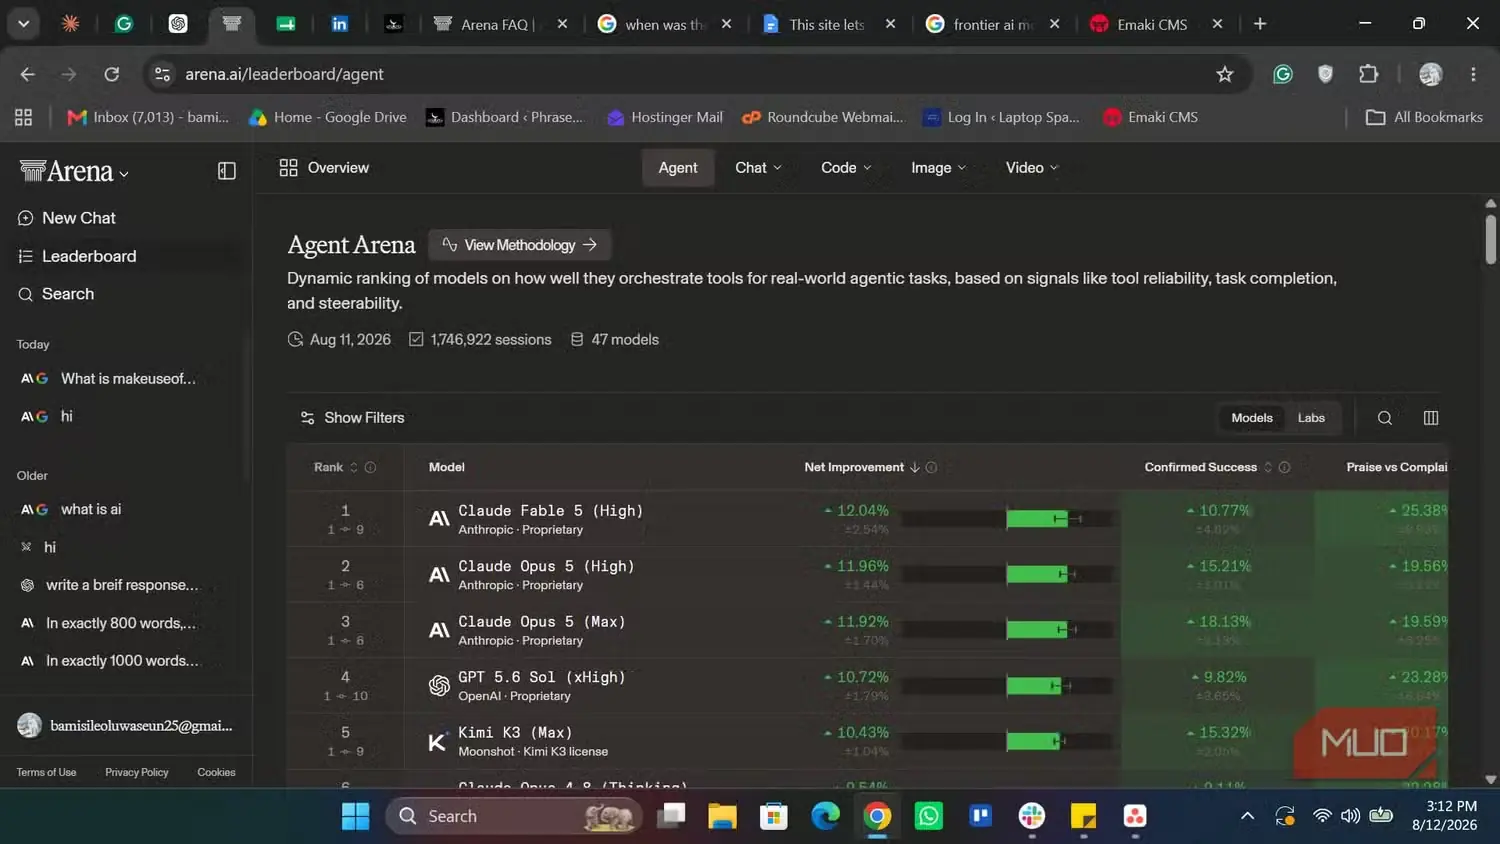Viewport: 1500px width, 844px height.
Task: Click the info icon beside Net Improvement
Action: 931,467
